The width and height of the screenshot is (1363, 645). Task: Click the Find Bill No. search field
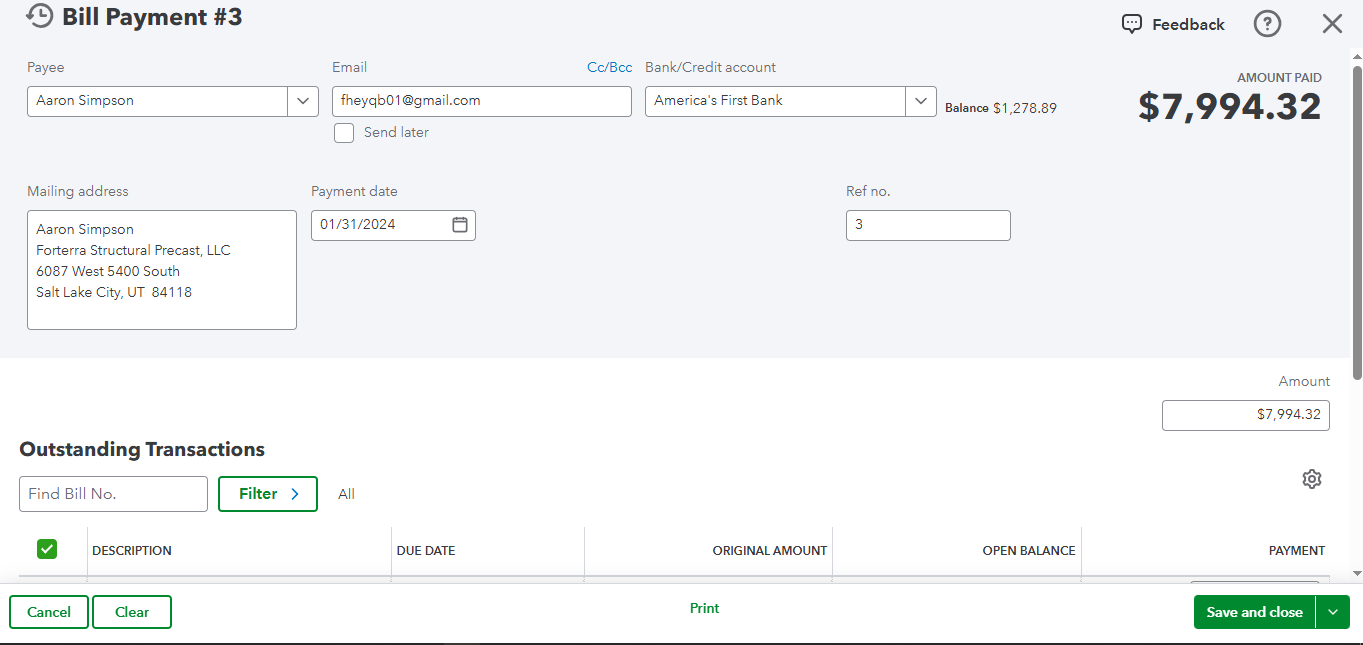click(113, 494)
